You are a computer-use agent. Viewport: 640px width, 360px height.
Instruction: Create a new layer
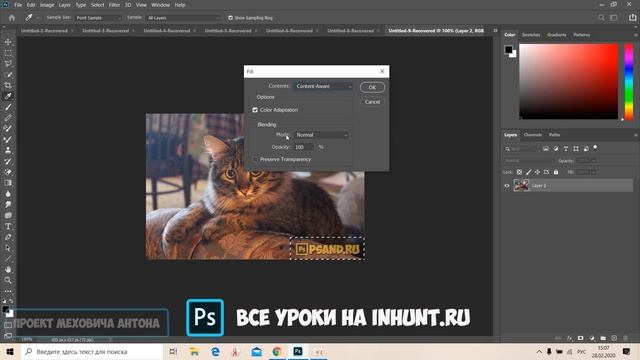point(614,338)
